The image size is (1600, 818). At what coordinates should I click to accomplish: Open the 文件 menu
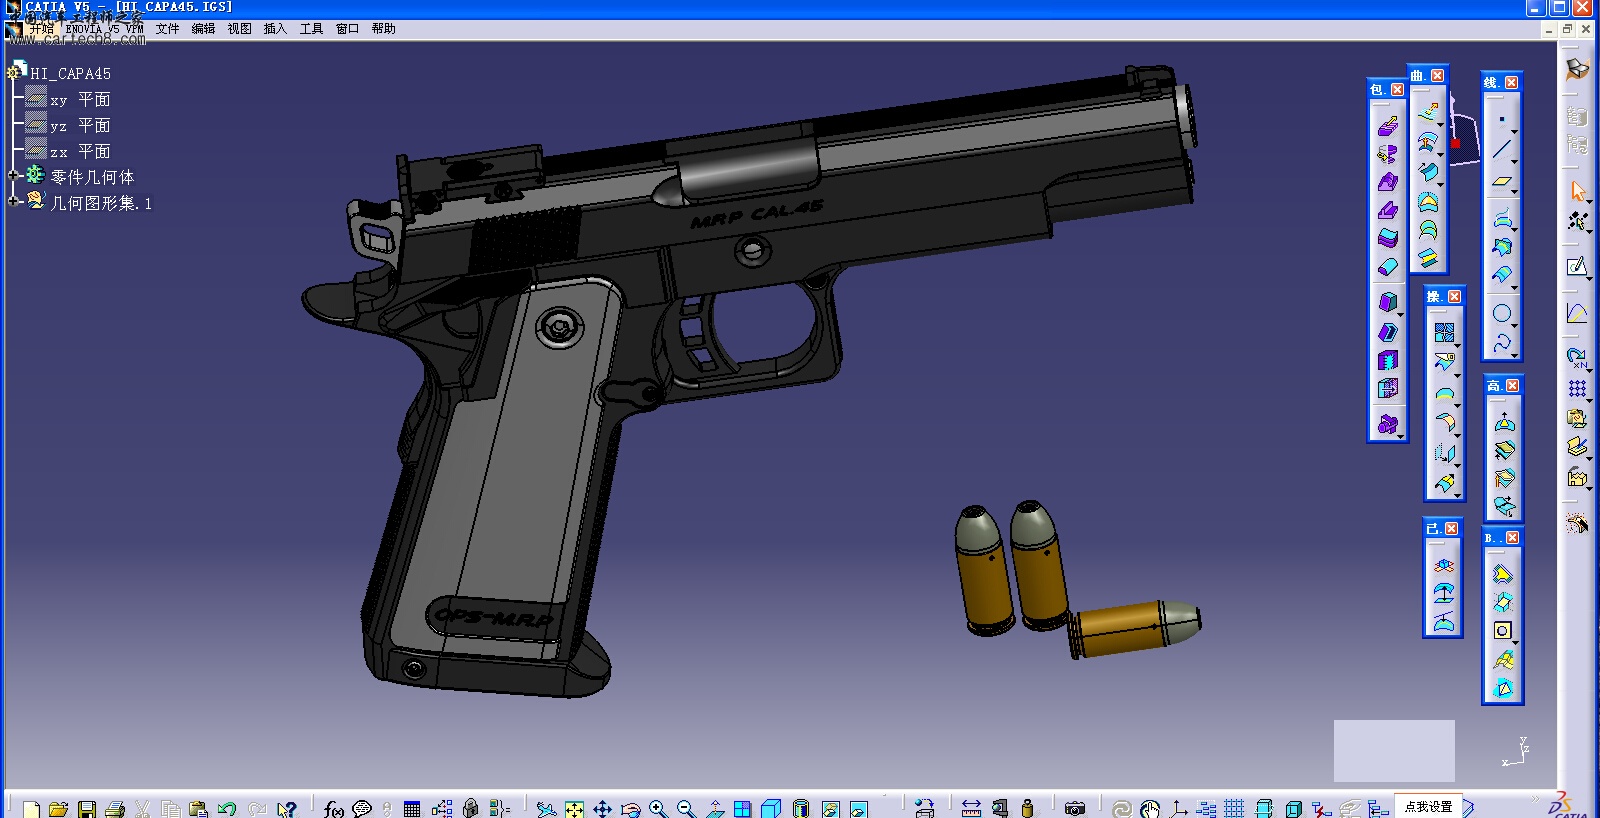(167, 29)
